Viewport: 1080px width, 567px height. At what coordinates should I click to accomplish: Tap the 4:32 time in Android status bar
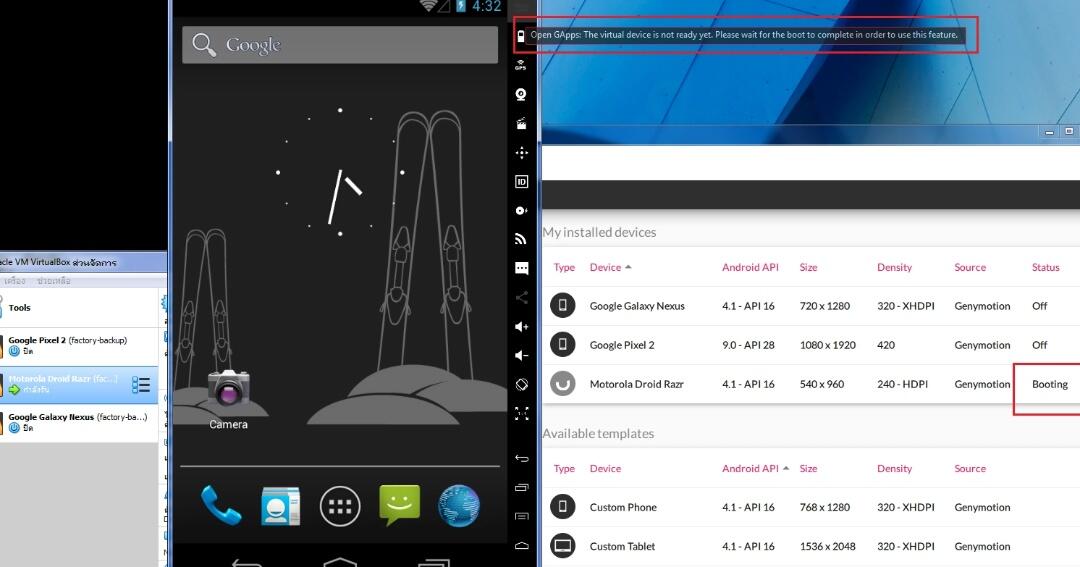click(486, 6)
